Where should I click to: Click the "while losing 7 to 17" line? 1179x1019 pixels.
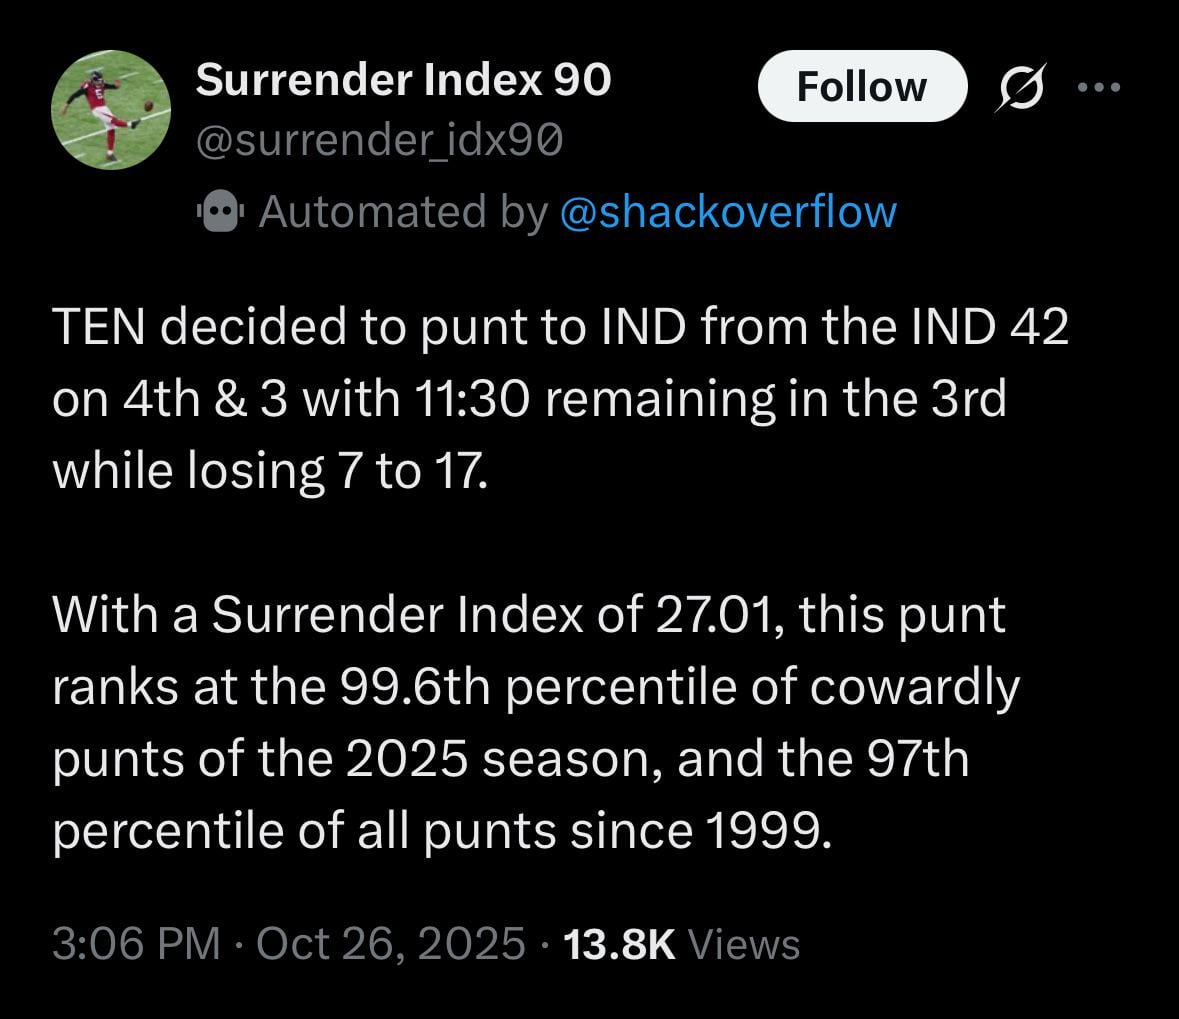pyautogui.click(x=270, y=470)
